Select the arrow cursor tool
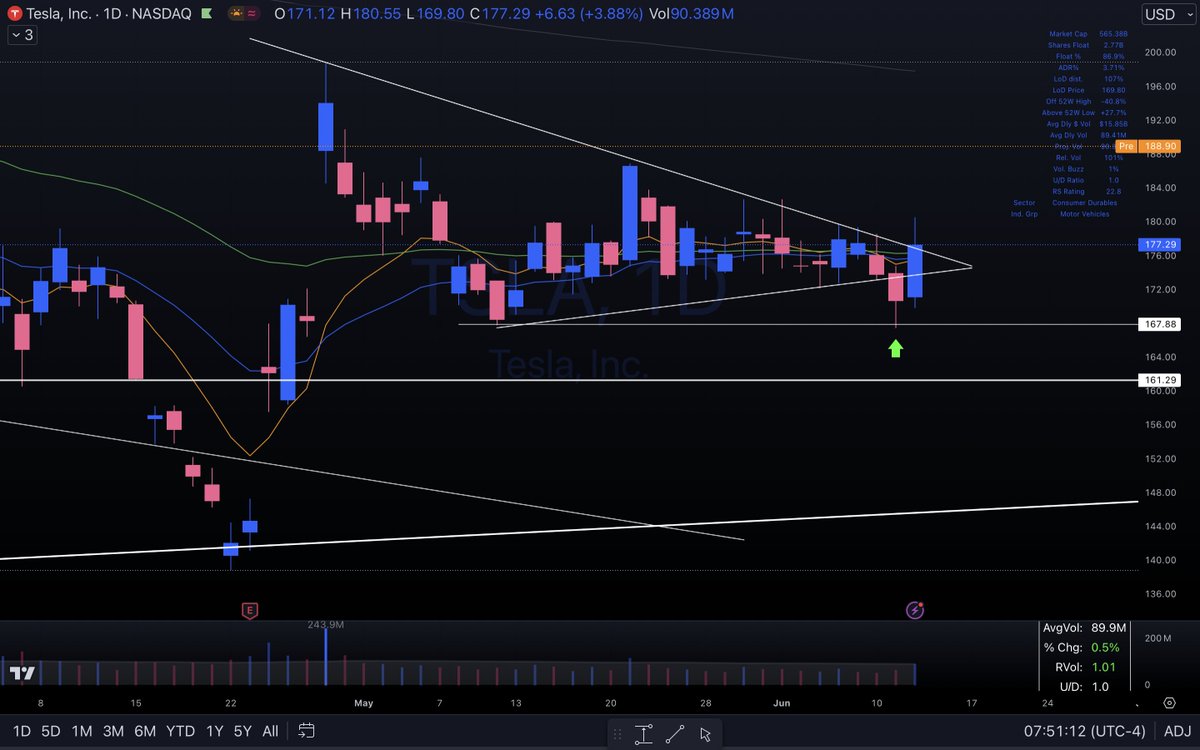 (706, 734)
